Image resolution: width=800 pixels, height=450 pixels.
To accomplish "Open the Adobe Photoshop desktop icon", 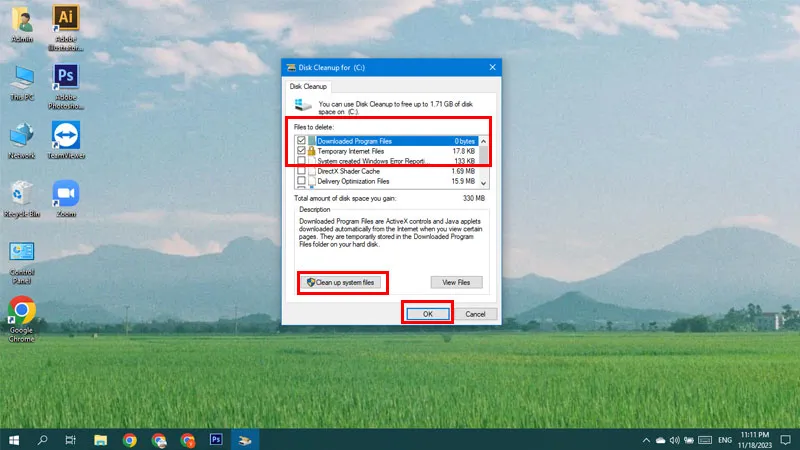I will pos(66,86).
